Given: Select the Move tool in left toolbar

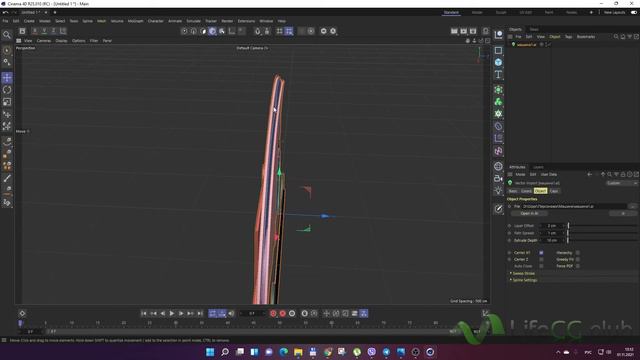Looking at the screenshot, I should 7,78.
